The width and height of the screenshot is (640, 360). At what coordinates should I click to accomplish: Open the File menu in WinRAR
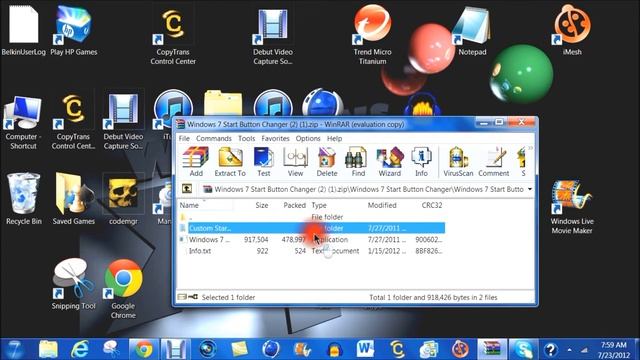click(x=184, y=138)
